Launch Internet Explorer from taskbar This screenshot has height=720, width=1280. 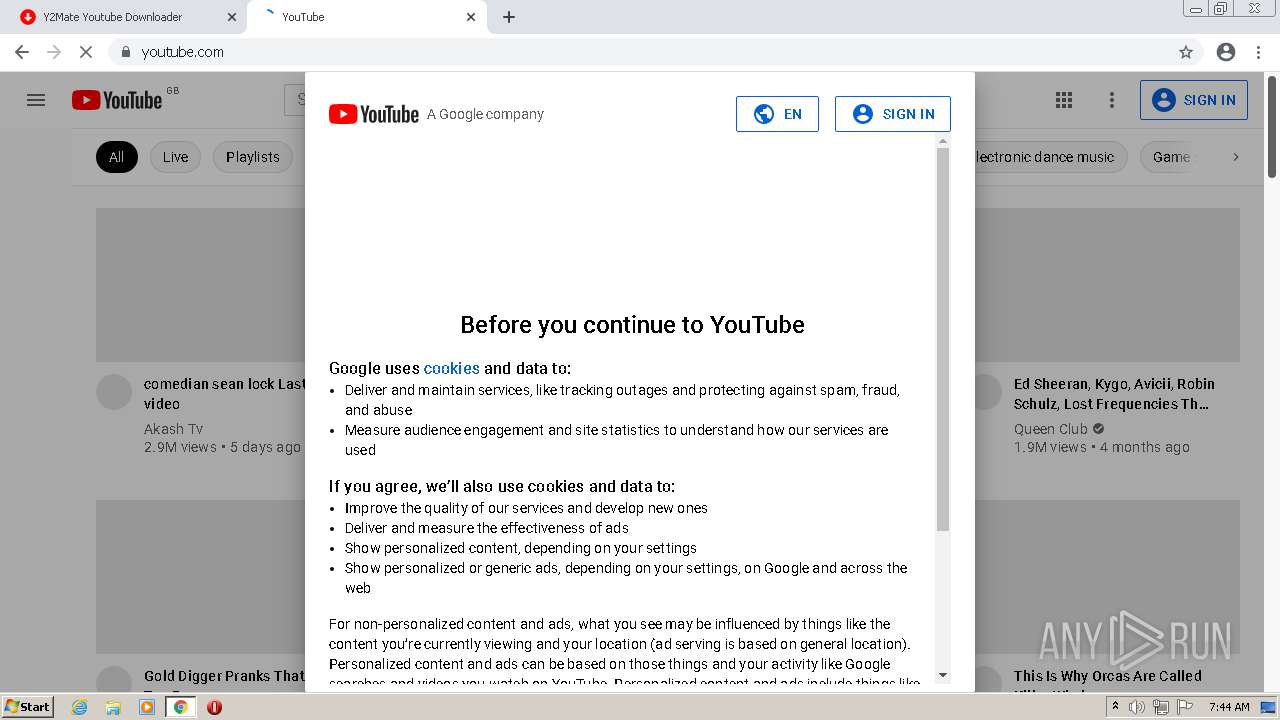79,707
